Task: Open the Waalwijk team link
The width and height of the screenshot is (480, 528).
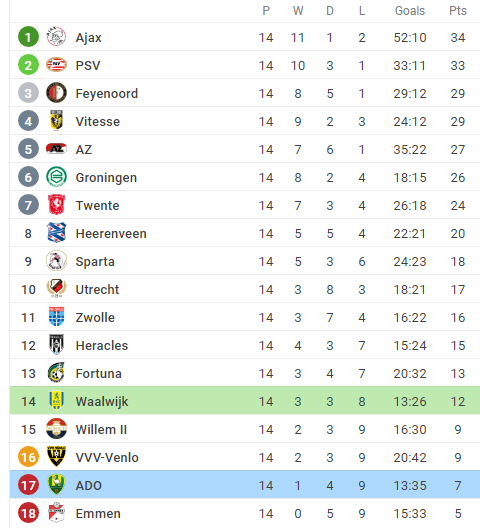Action: [102, 401]
